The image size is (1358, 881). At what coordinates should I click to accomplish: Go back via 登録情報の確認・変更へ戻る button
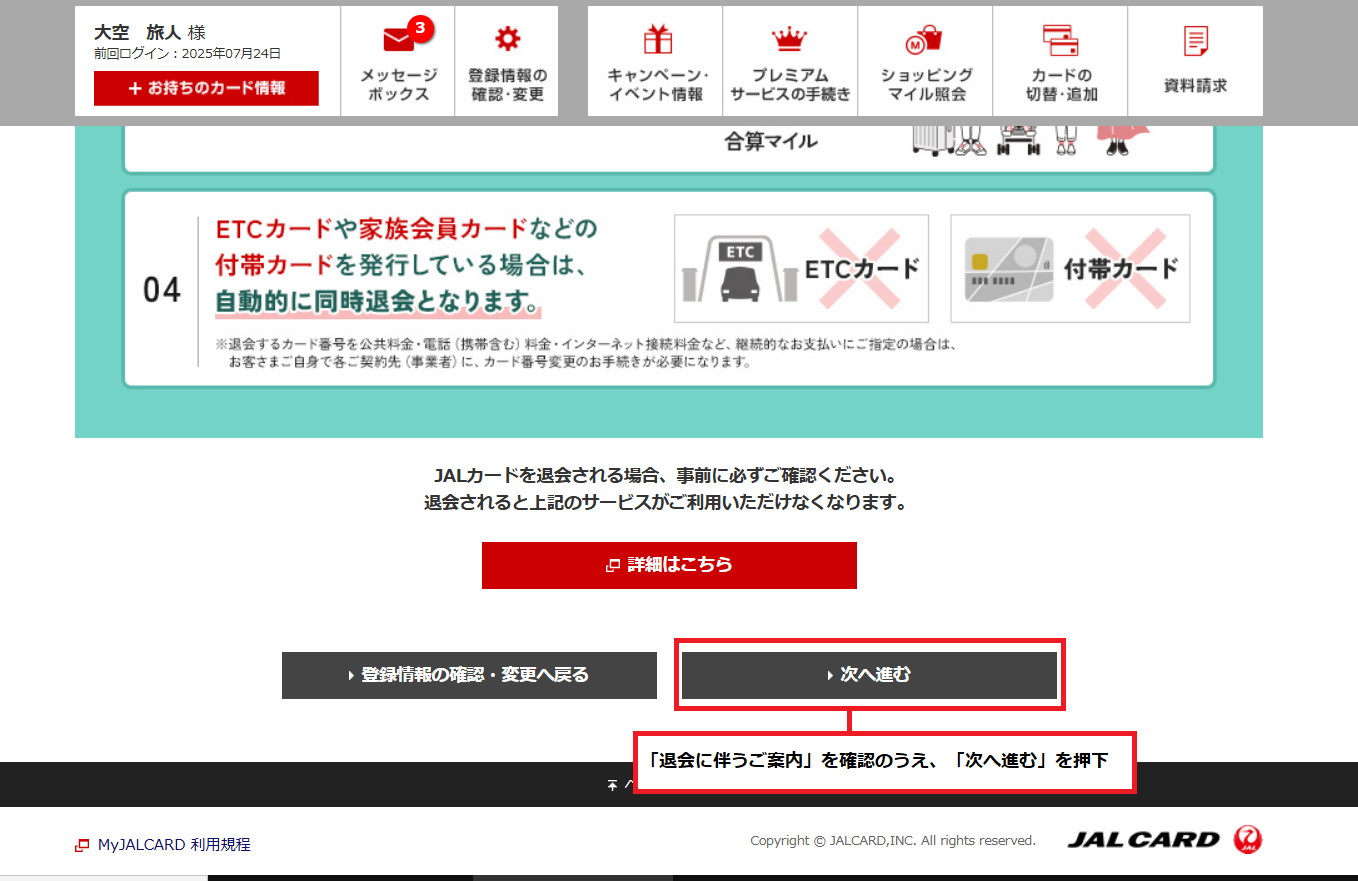(469, 675)
